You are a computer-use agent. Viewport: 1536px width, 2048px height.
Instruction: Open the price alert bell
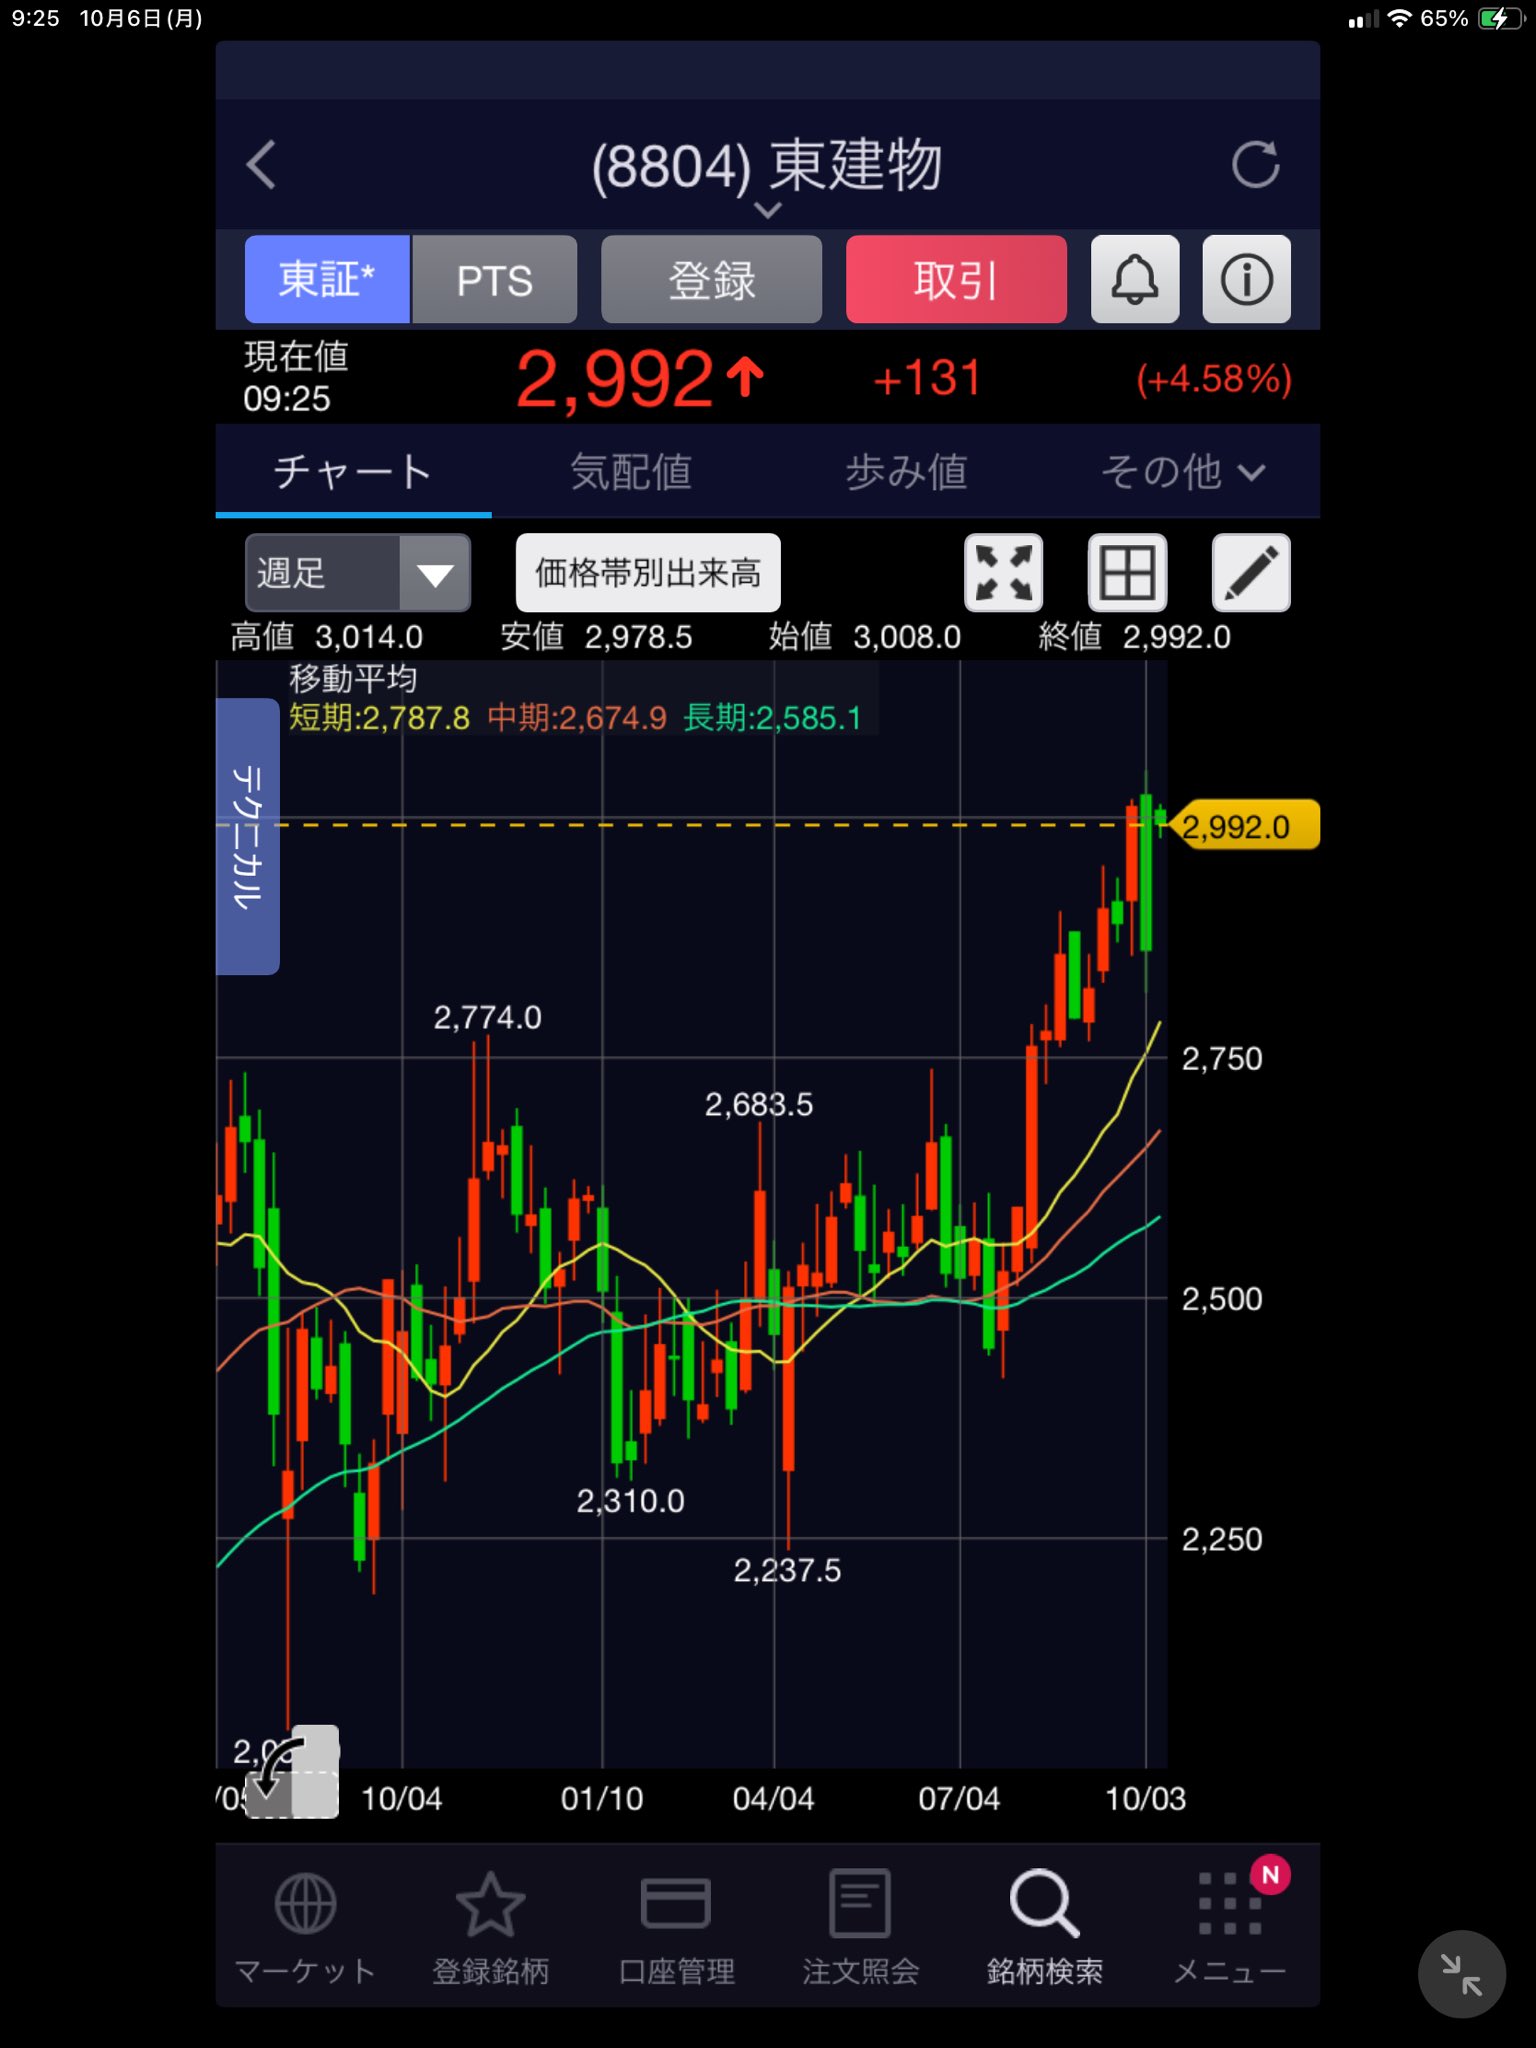tap(1135, 279)
